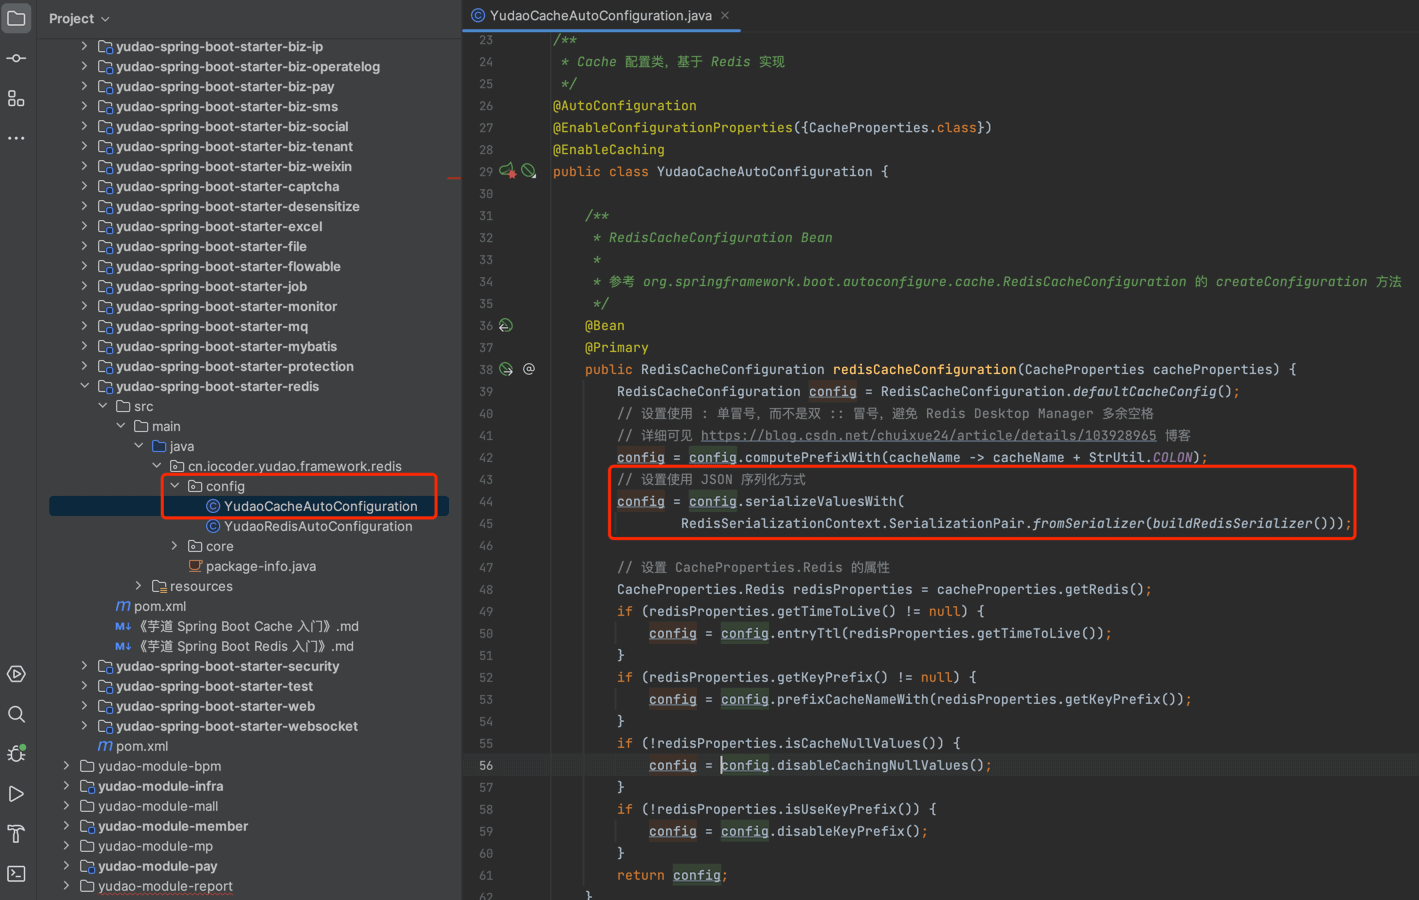1419x900 pixels.
Task: Start the Debug session bug icon
Action: tap(16, 753)
